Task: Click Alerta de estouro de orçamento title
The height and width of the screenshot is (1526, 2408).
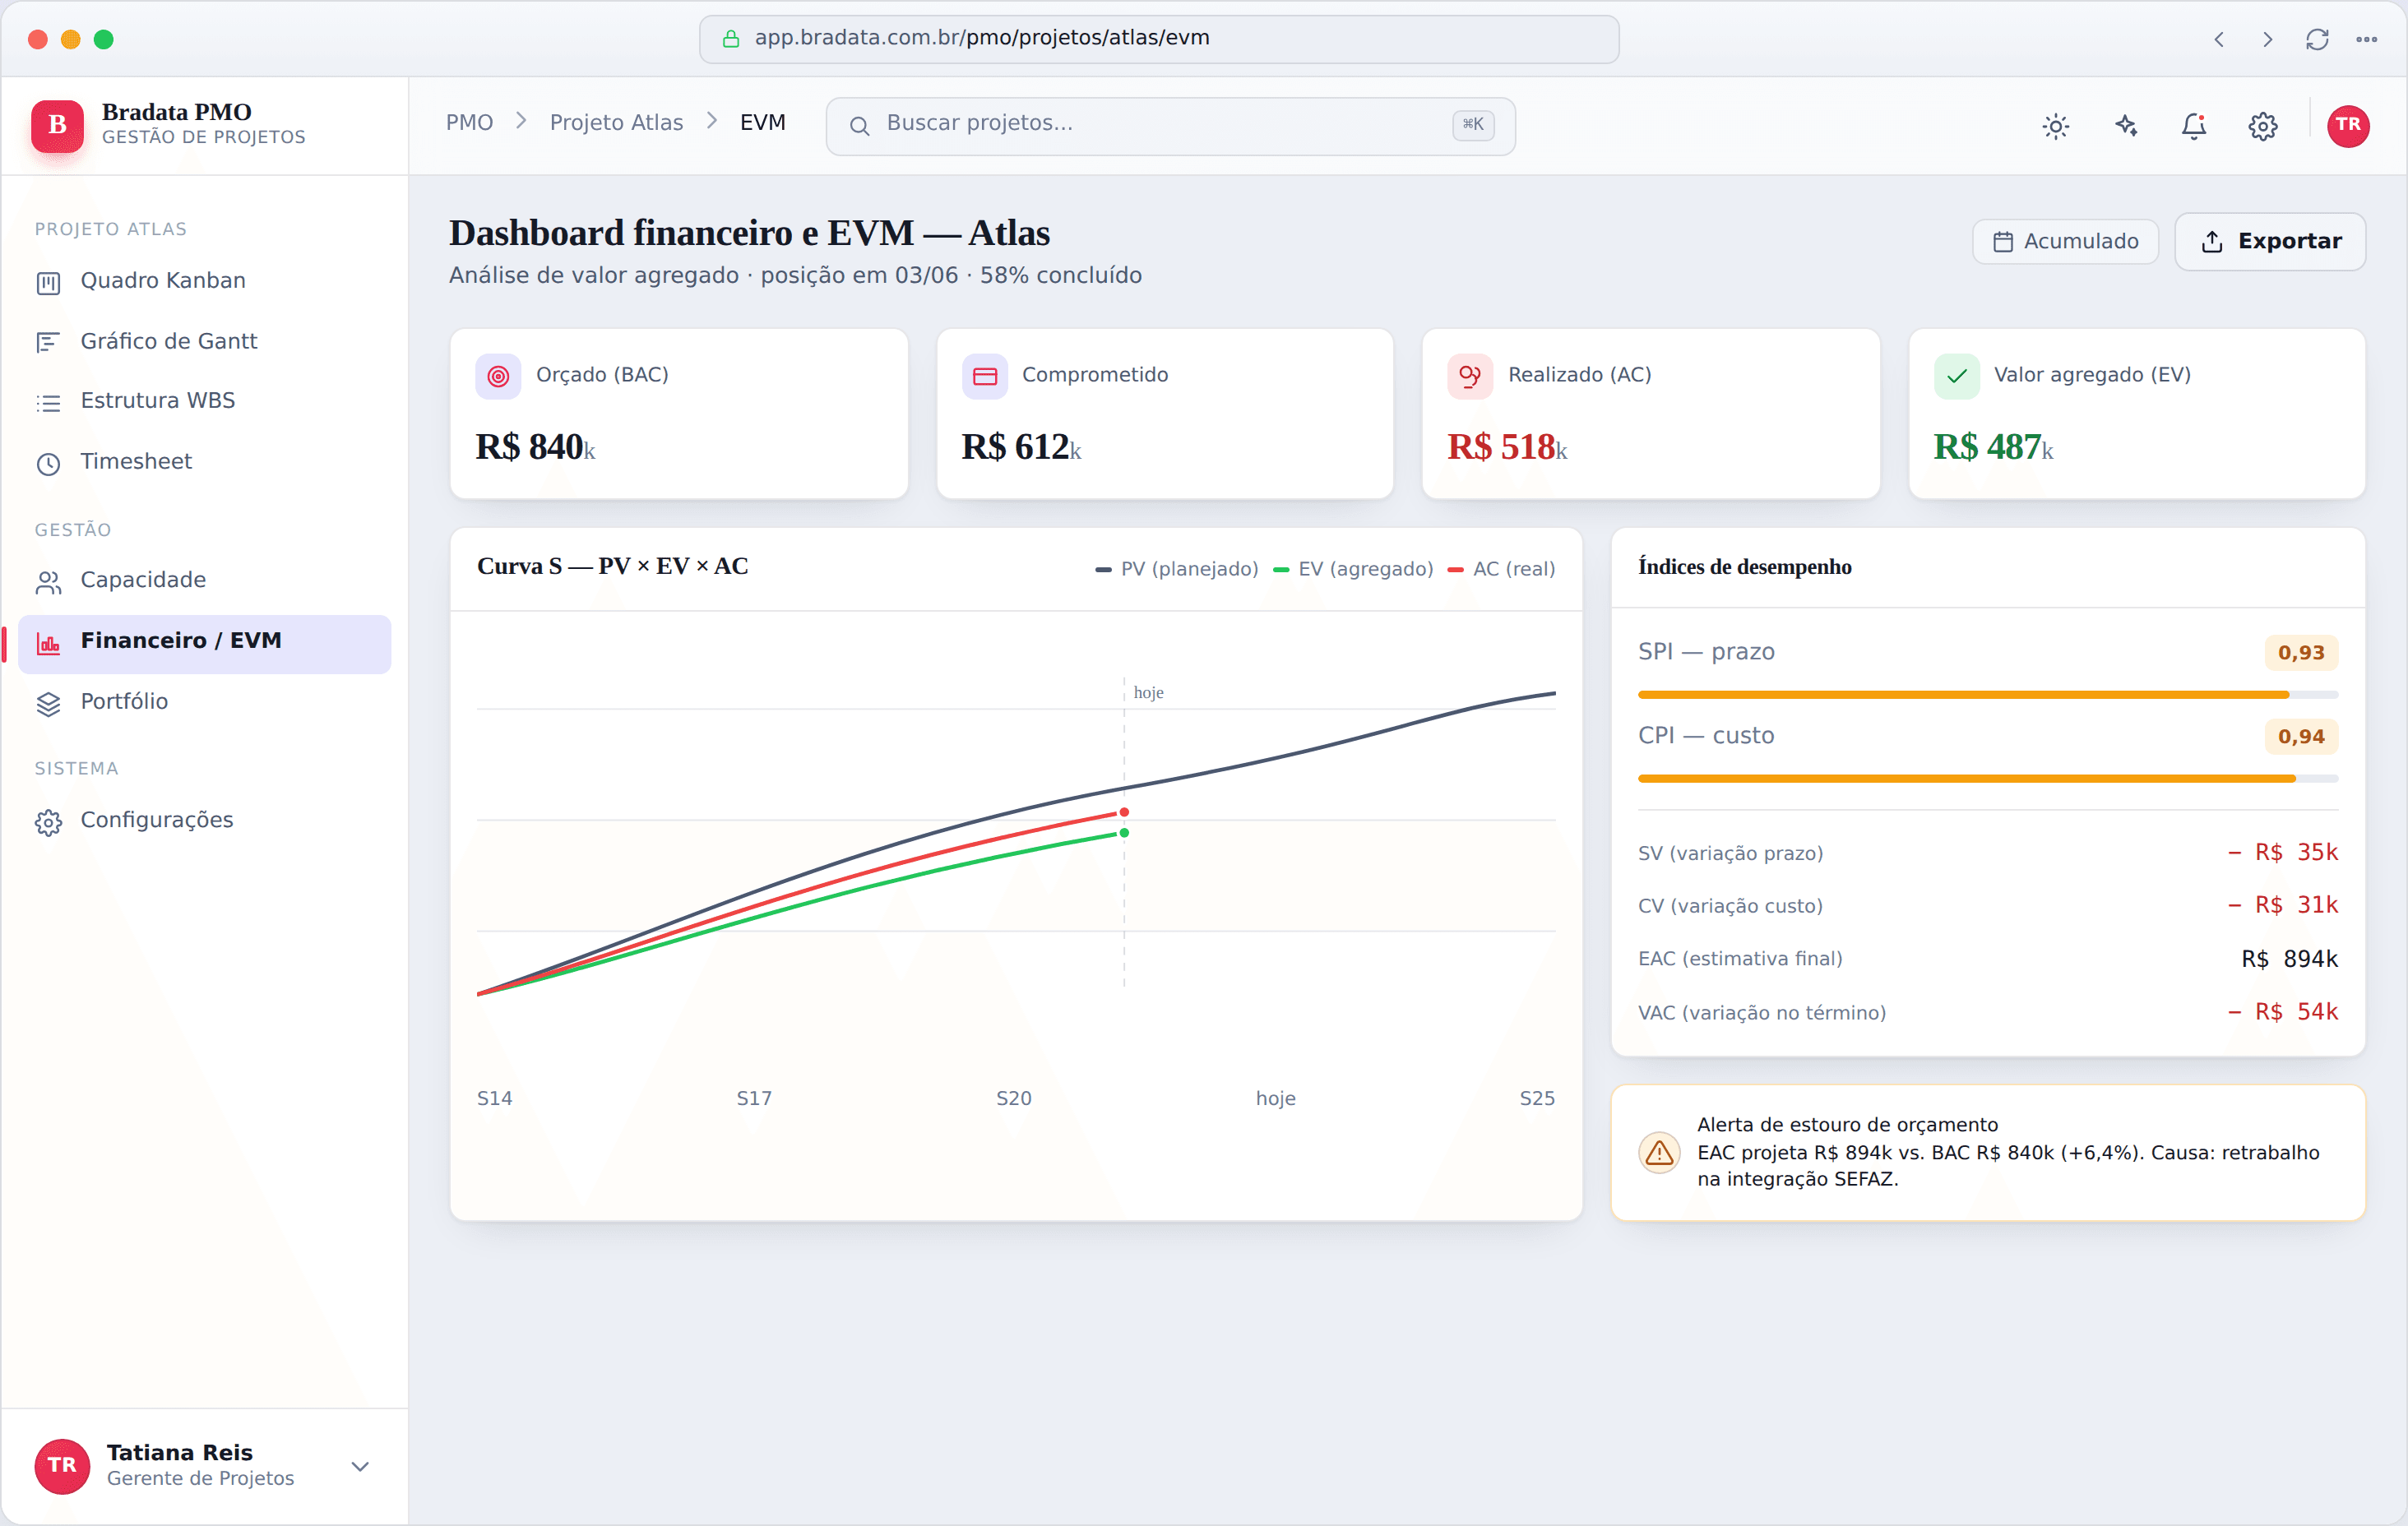Action: pyautogui.click(x=1847, y=1125)
